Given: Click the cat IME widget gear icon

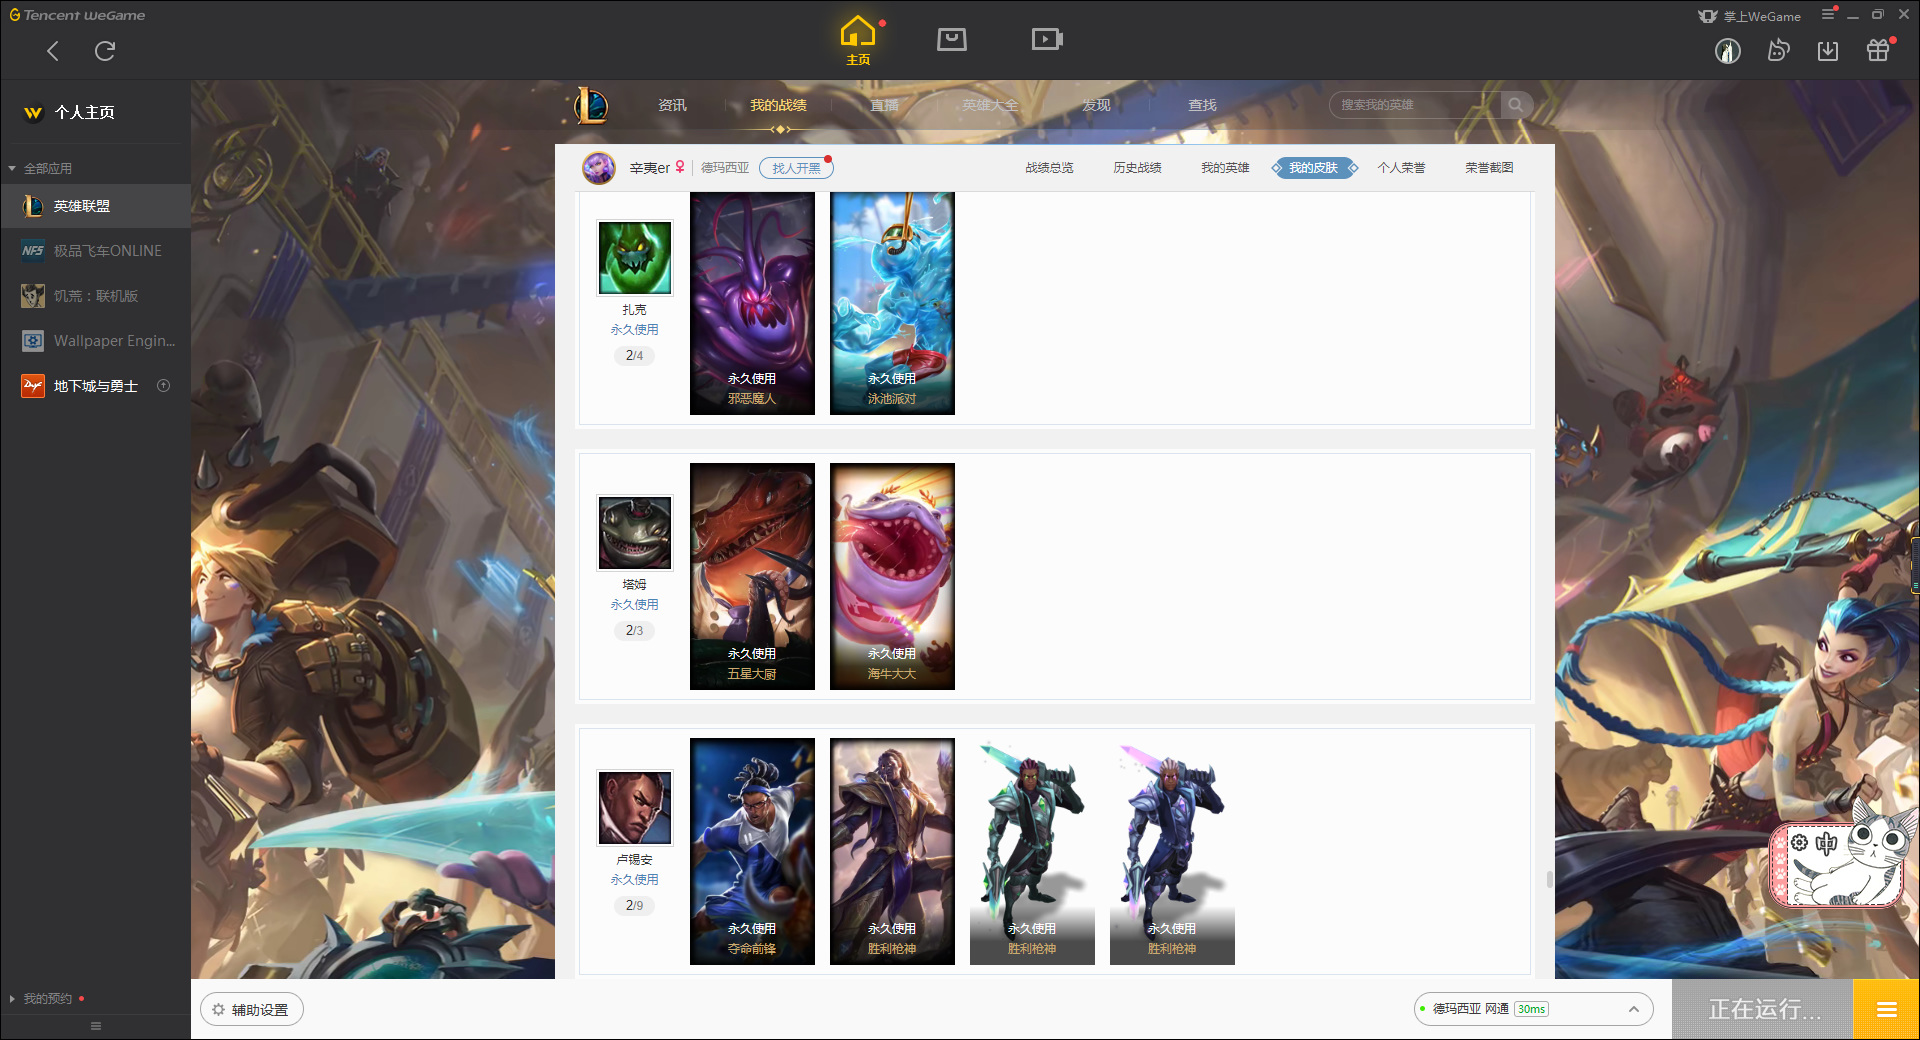Looking at the screenshot, I should click(1800, 843).
